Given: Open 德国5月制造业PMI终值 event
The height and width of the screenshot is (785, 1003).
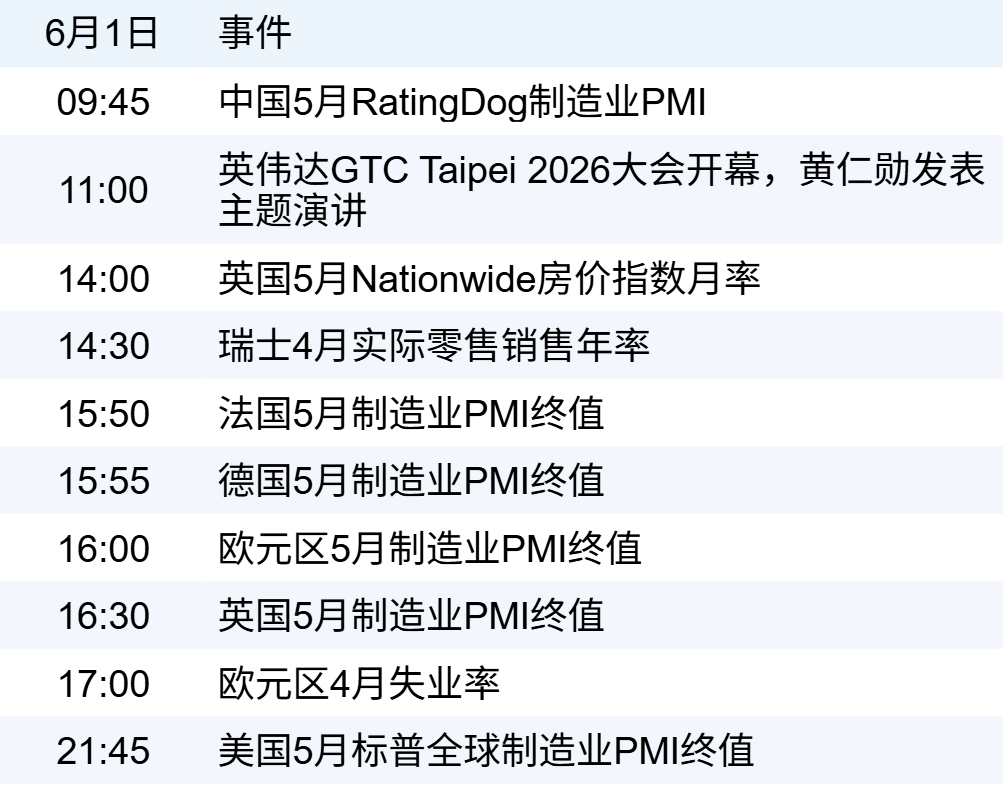Looking at the screenshot, I should point(411,480).
